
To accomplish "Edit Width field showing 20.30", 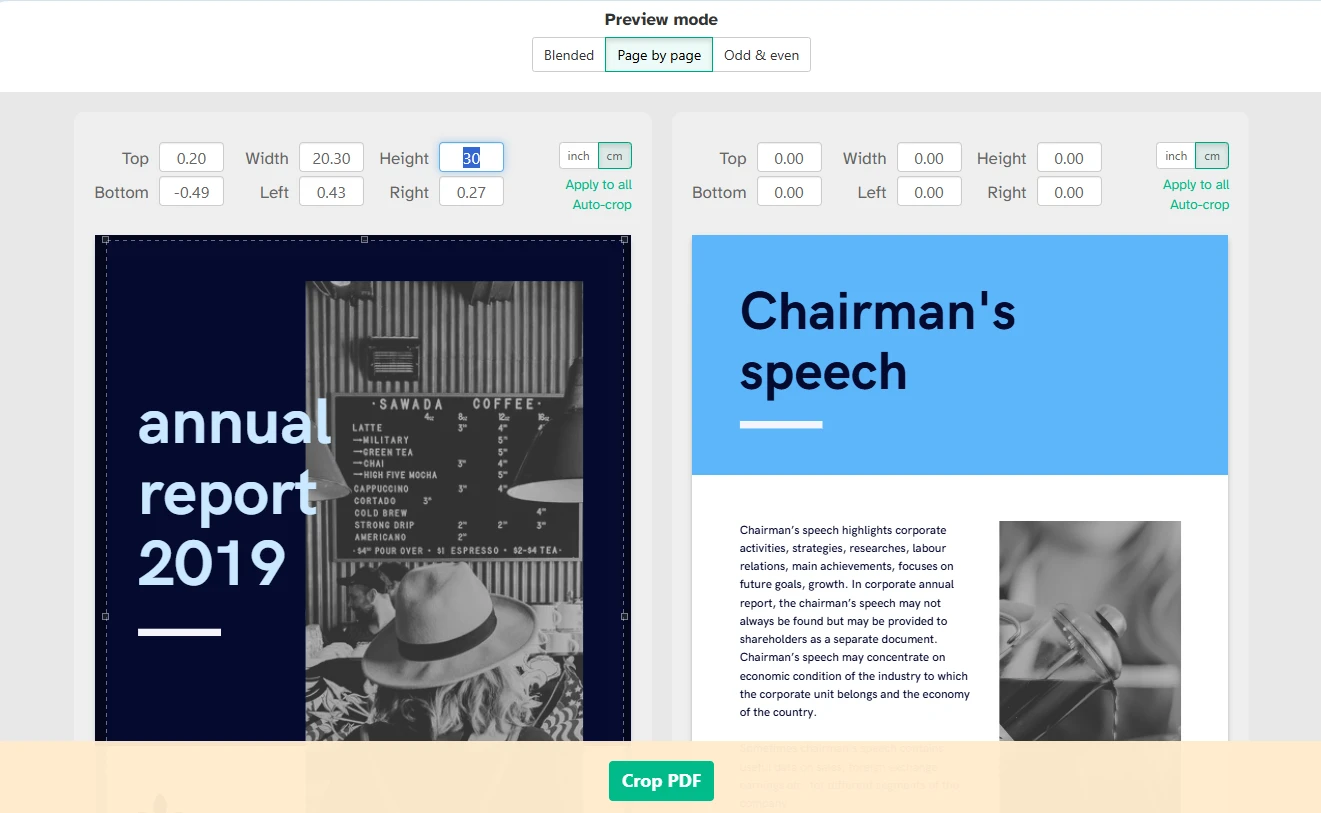I will point(331,158).
